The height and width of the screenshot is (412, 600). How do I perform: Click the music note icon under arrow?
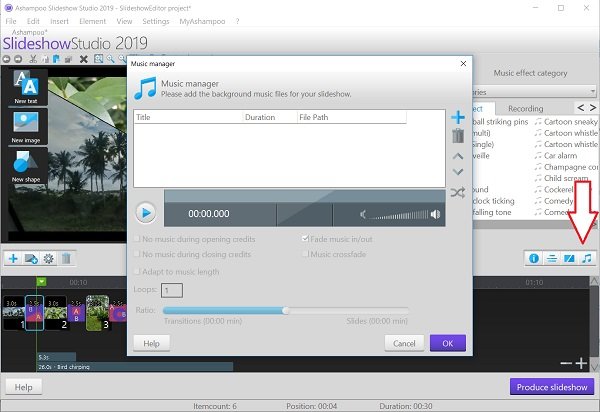point(587,259)
